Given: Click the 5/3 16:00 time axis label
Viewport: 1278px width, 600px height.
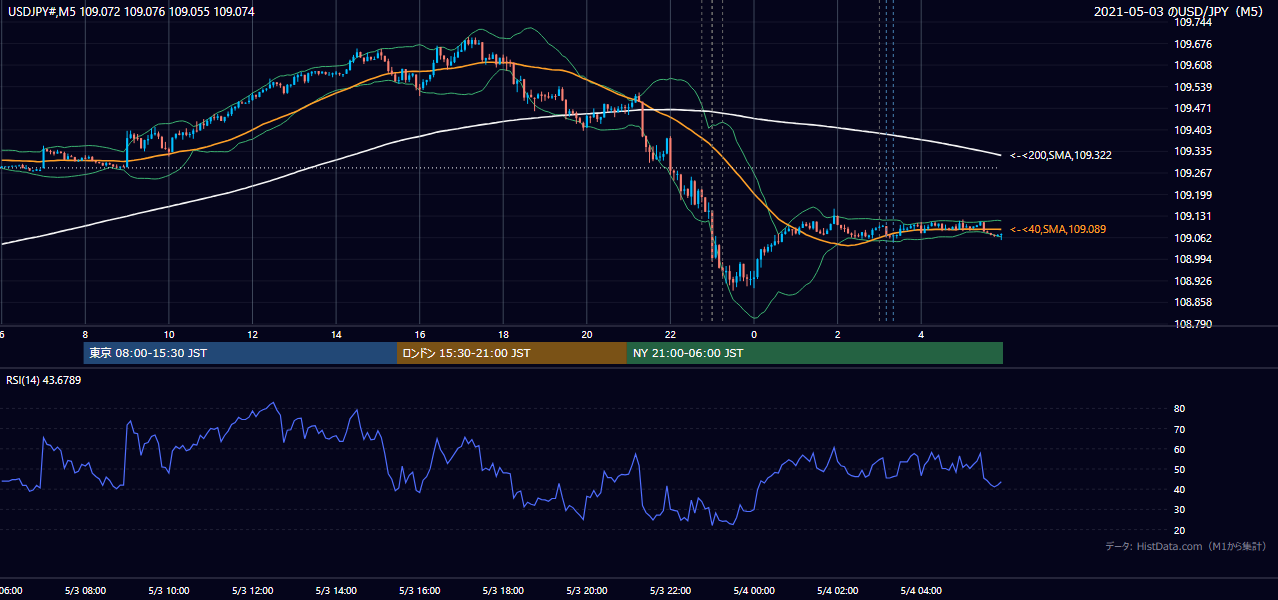Looking at the screenshot, I should (420, 591).
